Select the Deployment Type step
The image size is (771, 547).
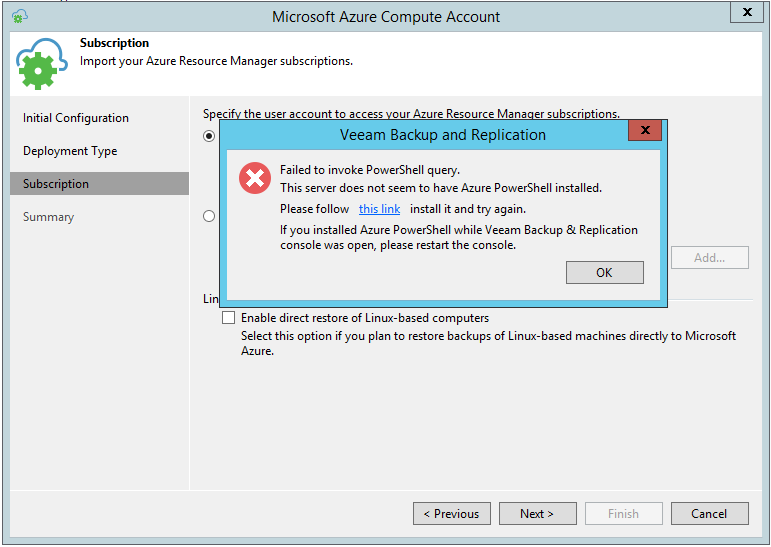pos(70,151)
